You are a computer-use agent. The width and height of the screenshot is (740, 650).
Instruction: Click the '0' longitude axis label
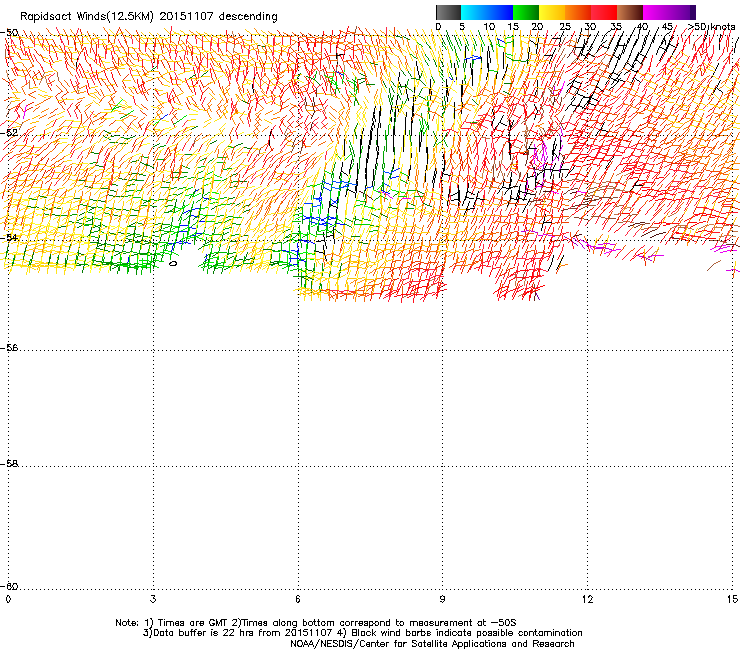coord(8,599)
